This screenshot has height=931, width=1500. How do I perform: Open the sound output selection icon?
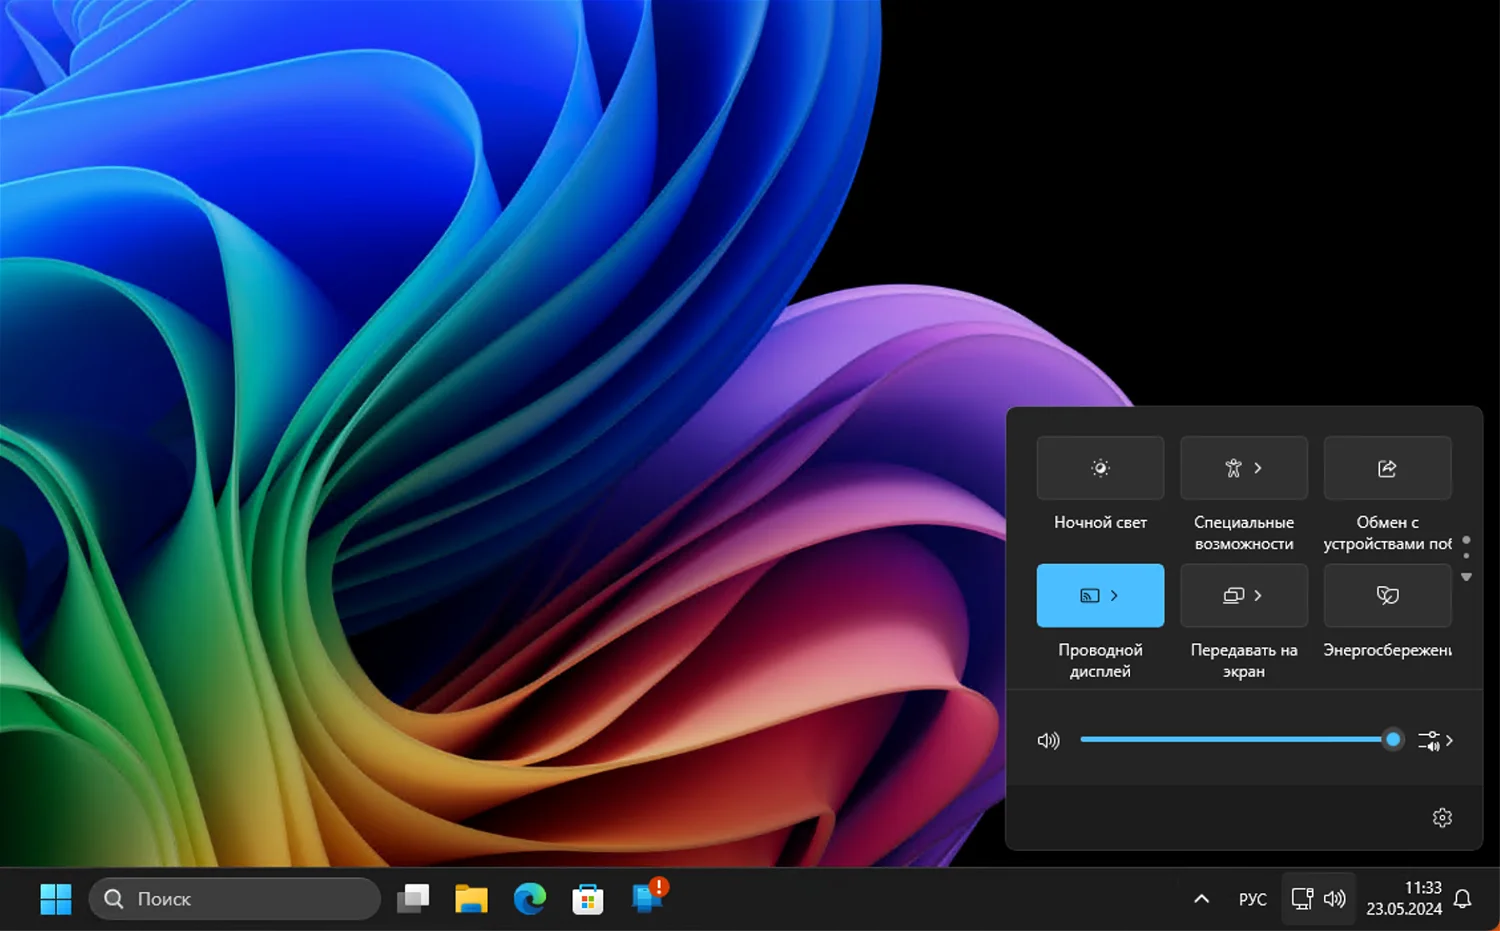point(1436,741)
